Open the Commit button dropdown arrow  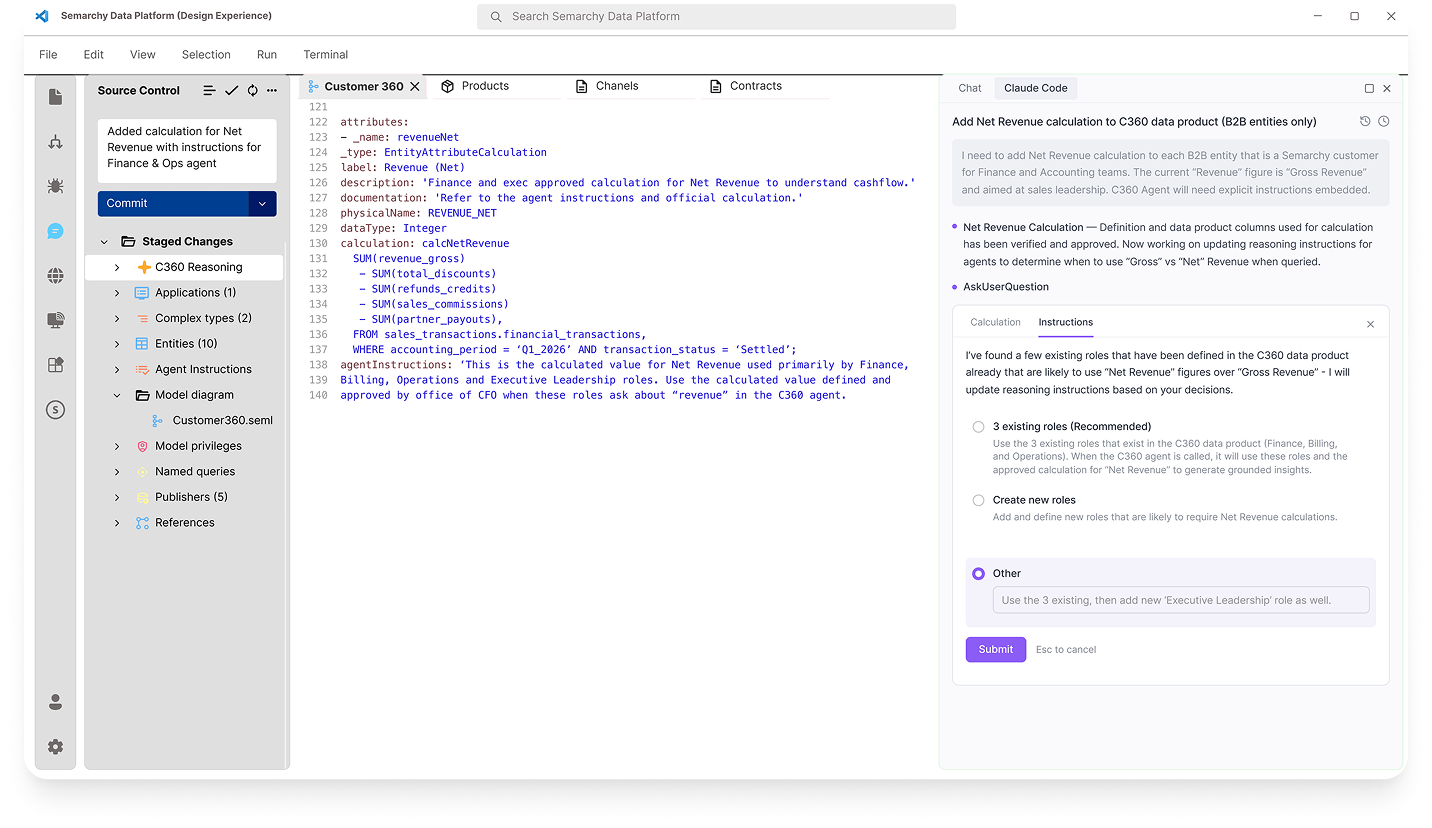coord(262,203)
